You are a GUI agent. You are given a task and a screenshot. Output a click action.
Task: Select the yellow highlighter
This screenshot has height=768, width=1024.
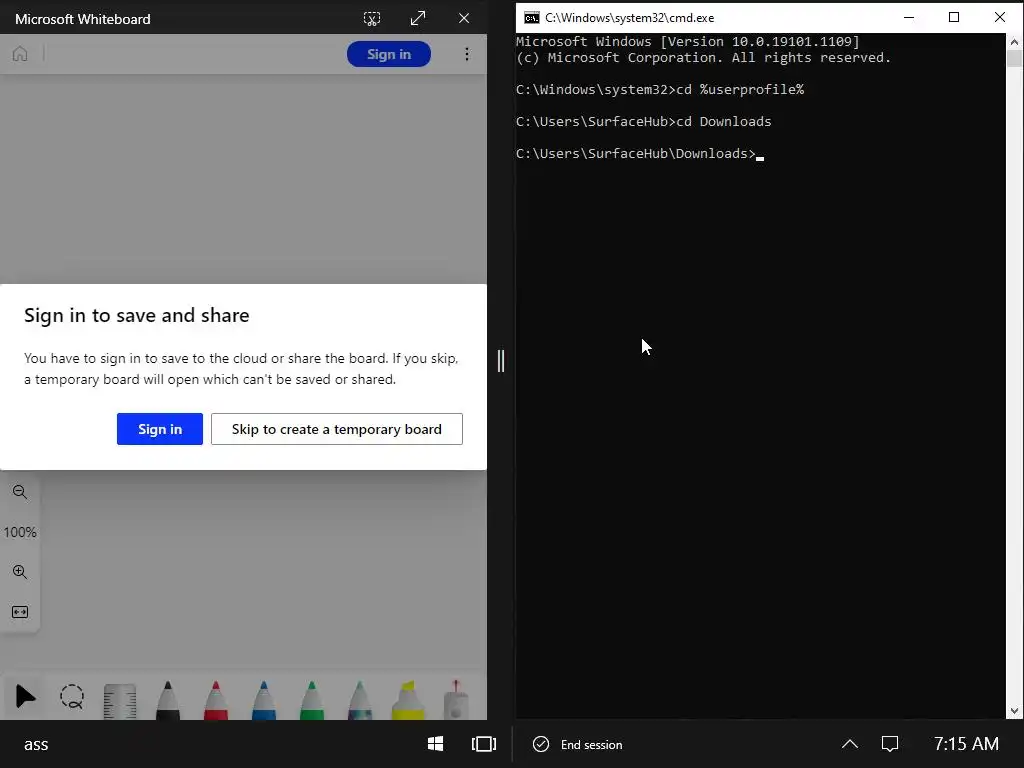point(408,700)
